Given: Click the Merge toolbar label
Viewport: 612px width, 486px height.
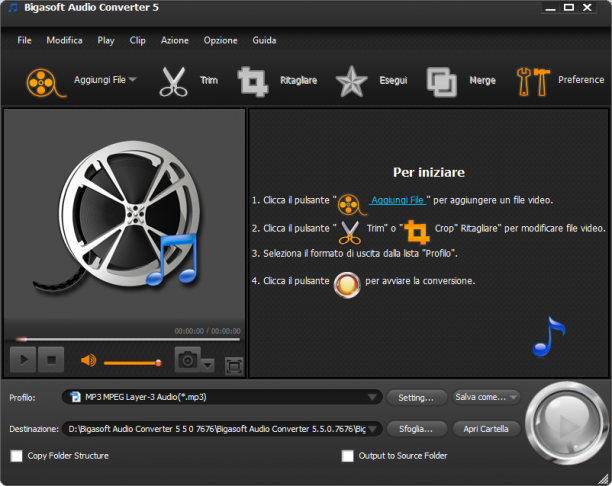Looking at the screenshot, I should coord(482,80).
